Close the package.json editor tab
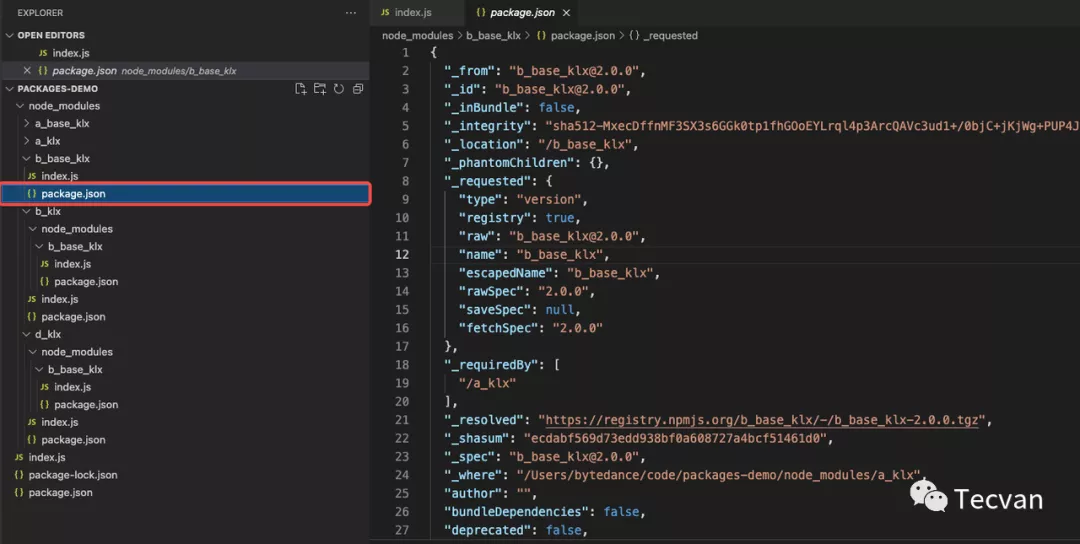 [567, 13]
